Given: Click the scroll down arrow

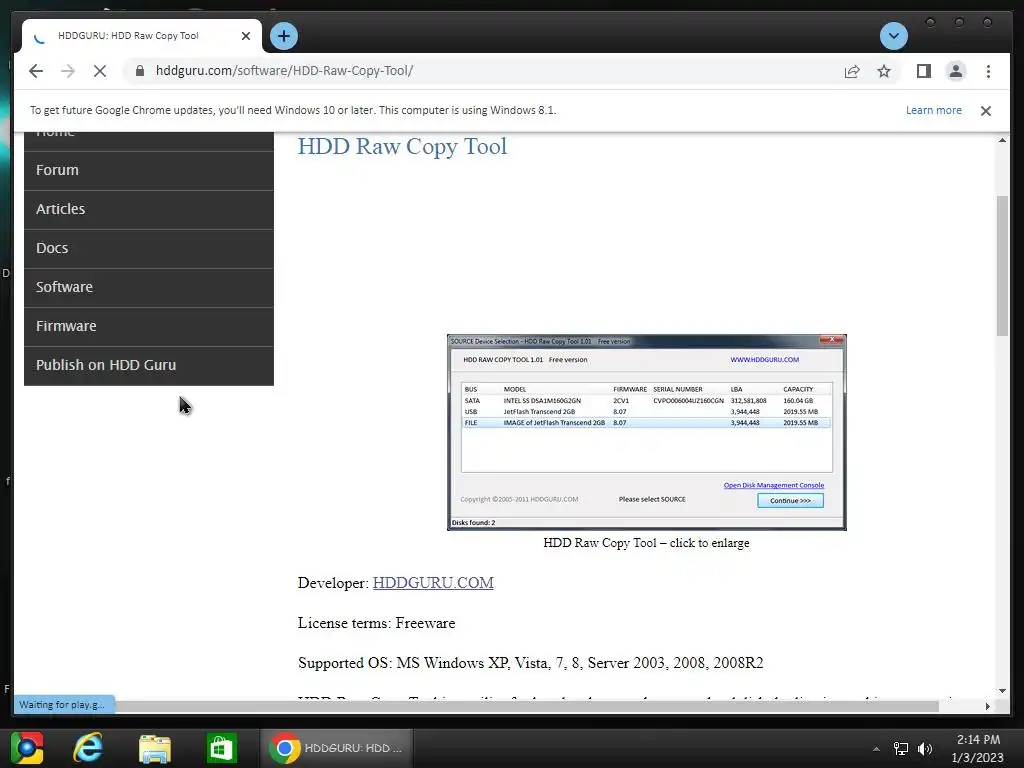Looking at the screenshot, I should 1002,691.
